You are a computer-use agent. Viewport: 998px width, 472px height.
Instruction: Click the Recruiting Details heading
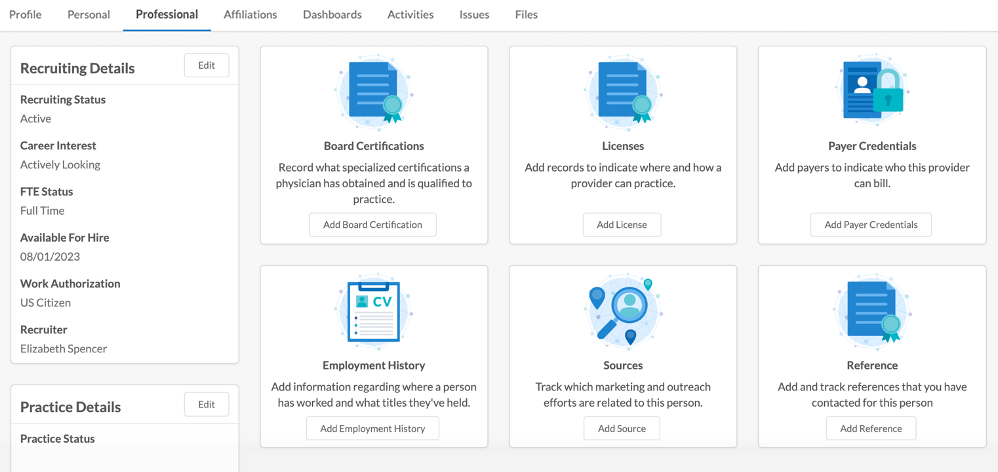pyautogui.click(x=78, y=68)
